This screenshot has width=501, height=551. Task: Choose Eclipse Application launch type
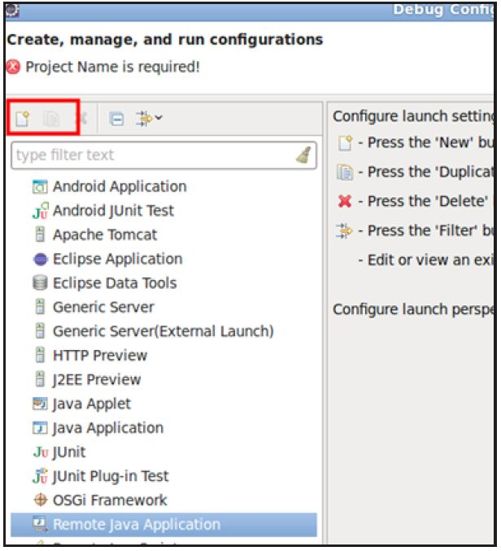point(117,259)
